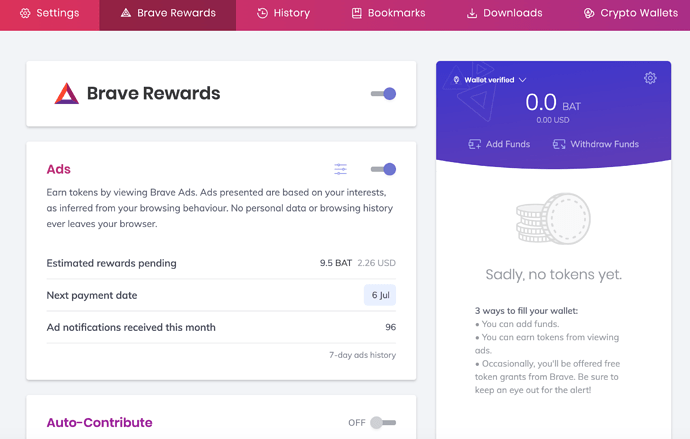This screenshot has height=439, width=690.
Task: Click the wallet verified shield icon
Action: tap(456, 79)
